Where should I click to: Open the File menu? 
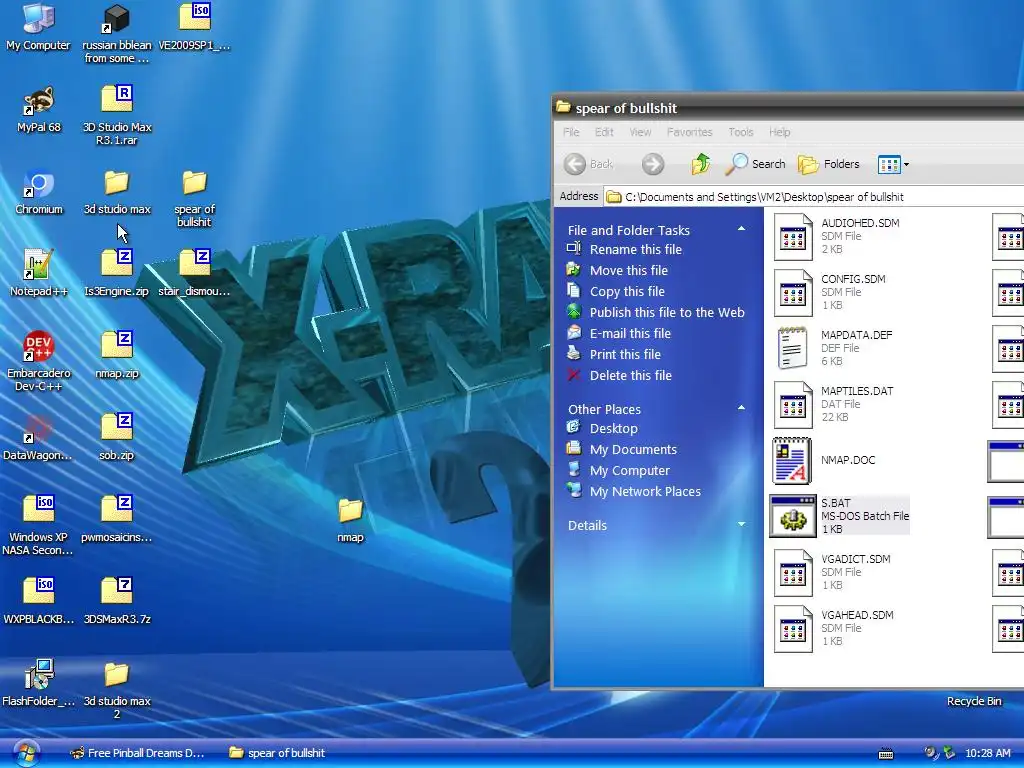(571, 132)
